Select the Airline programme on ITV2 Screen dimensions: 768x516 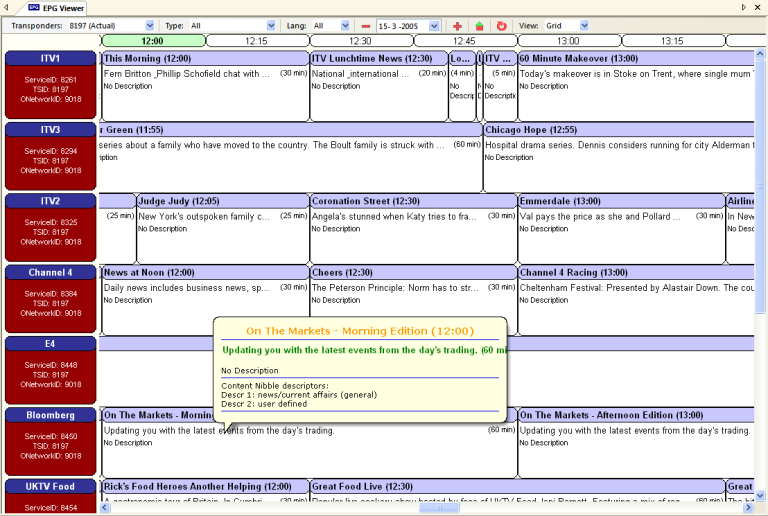coord(740,229)
